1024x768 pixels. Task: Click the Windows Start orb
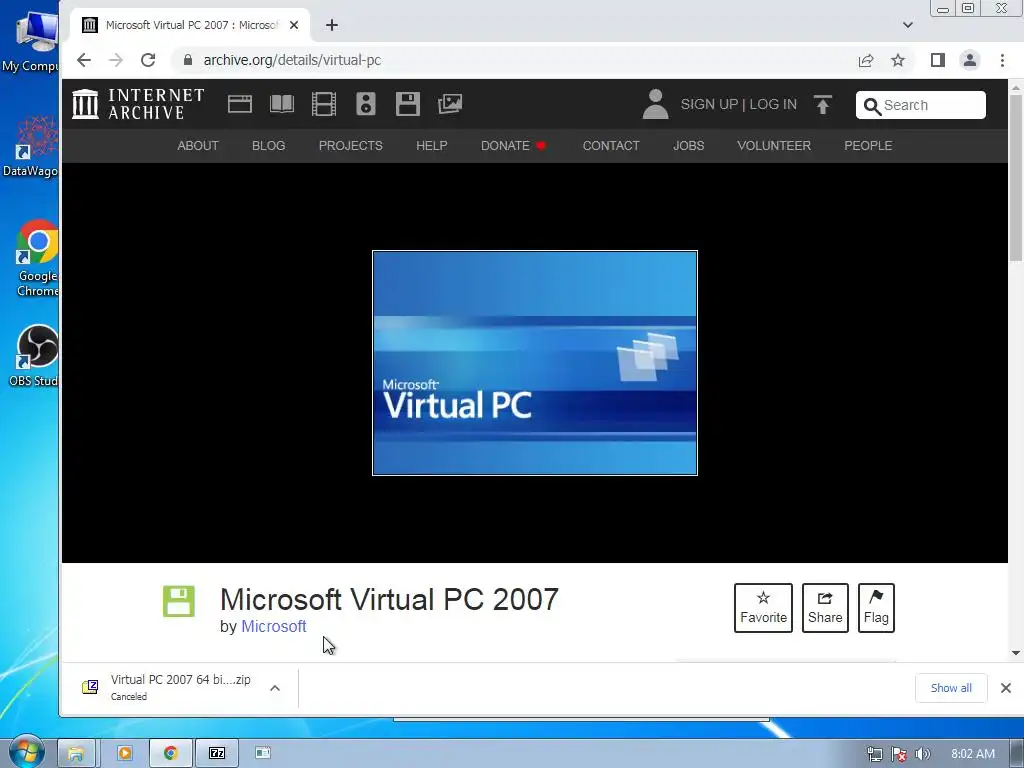tap(27, 752)
